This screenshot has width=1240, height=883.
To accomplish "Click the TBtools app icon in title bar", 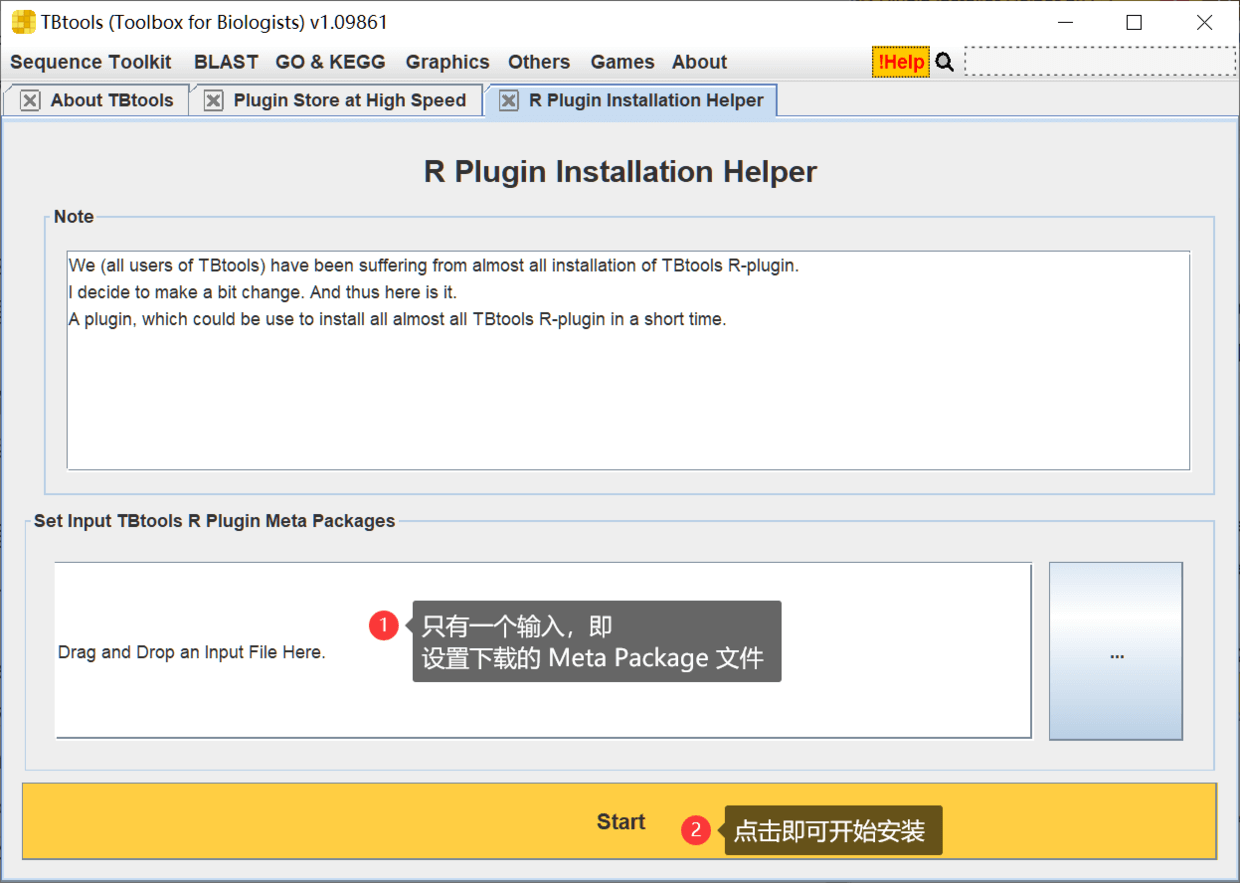I will [x=23, y=22].
